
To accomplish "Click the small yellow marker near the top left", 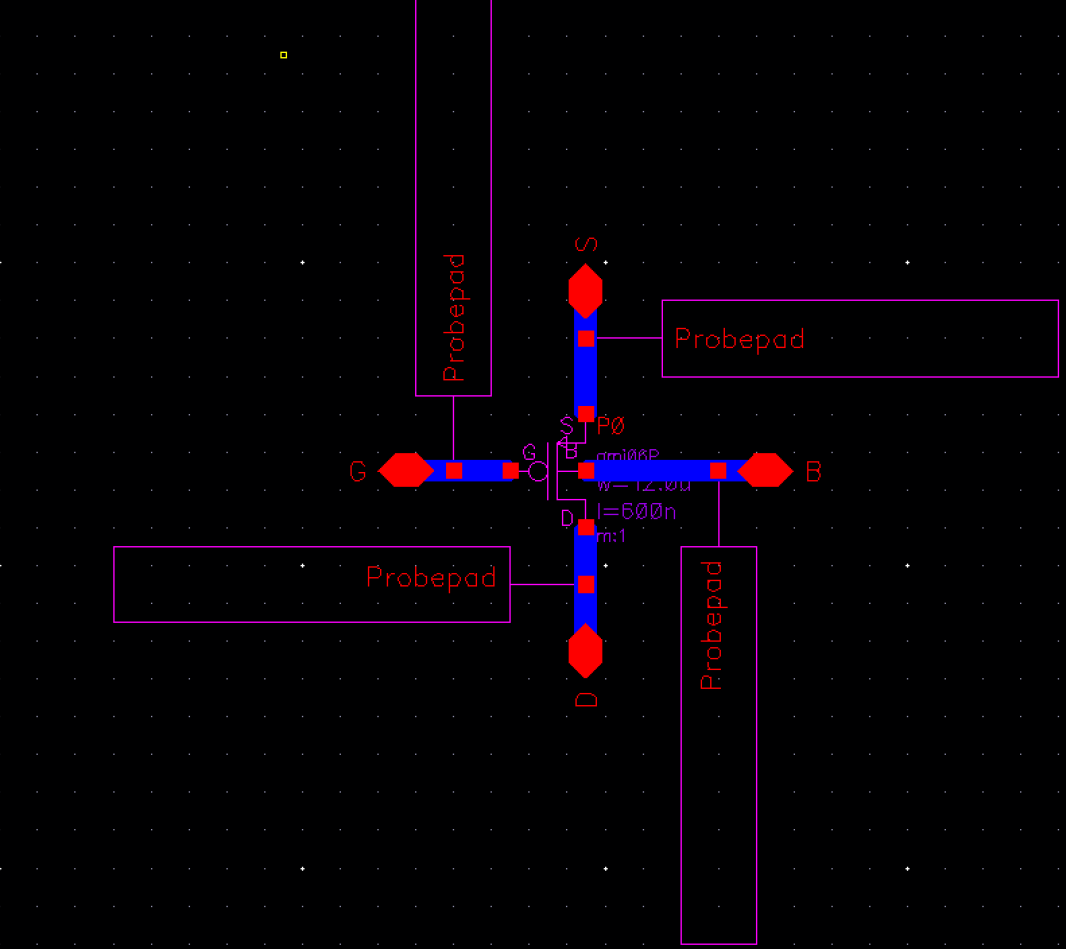I will tap(281, 56).
